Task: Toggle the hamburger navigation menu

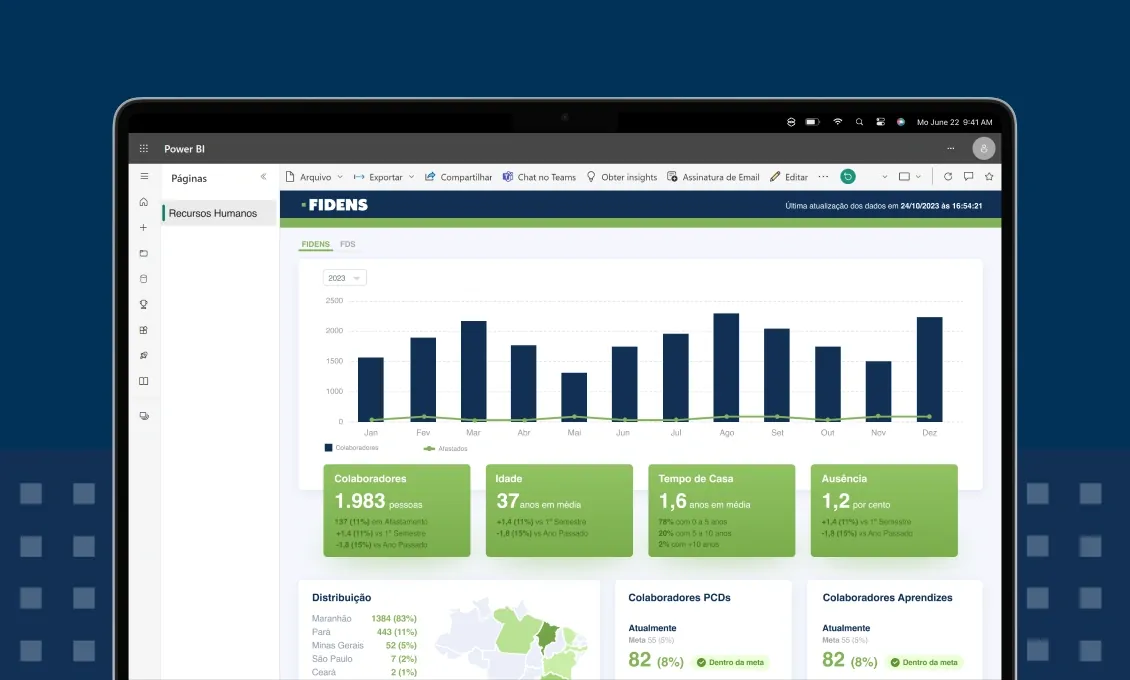Action: pos(144,176)
